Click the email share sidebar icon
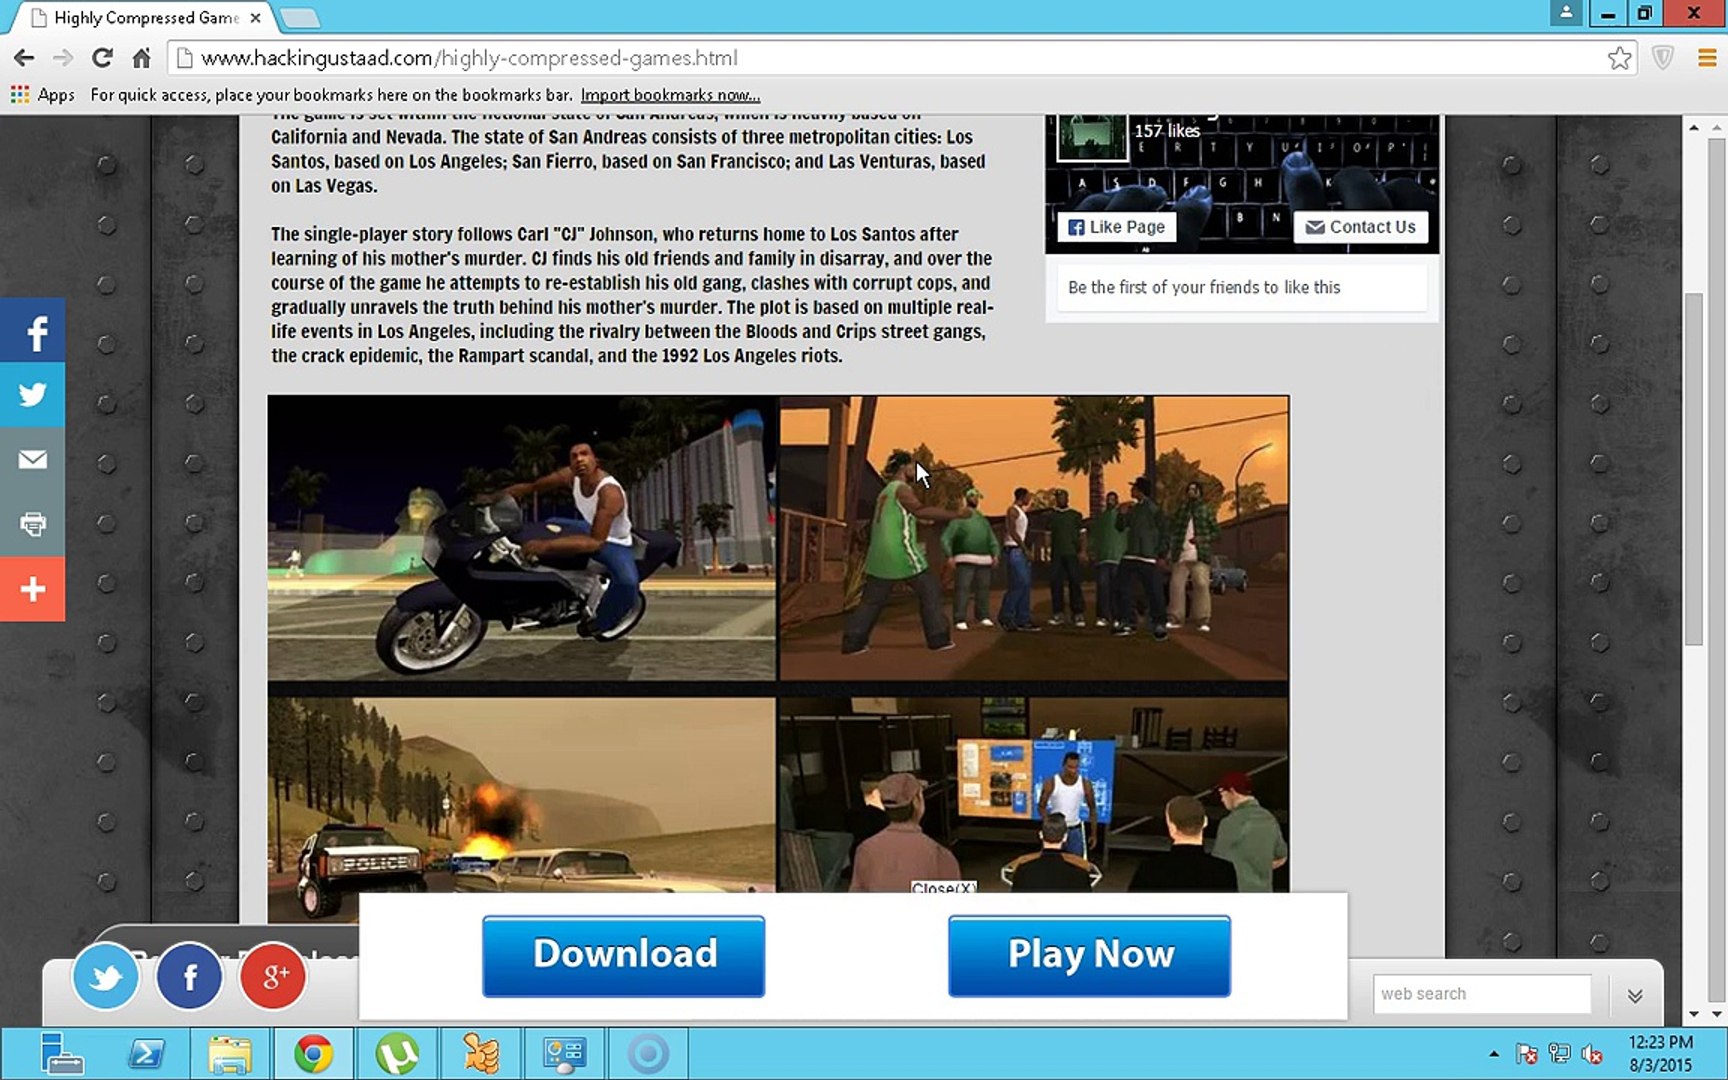1728x1080 pixels. [32, 459]
